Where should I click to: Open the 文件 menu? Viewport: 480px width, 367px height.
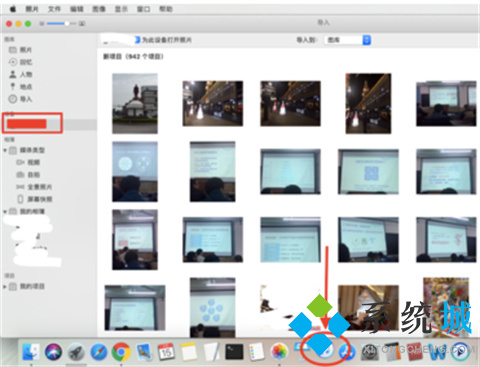coord(54,9)
